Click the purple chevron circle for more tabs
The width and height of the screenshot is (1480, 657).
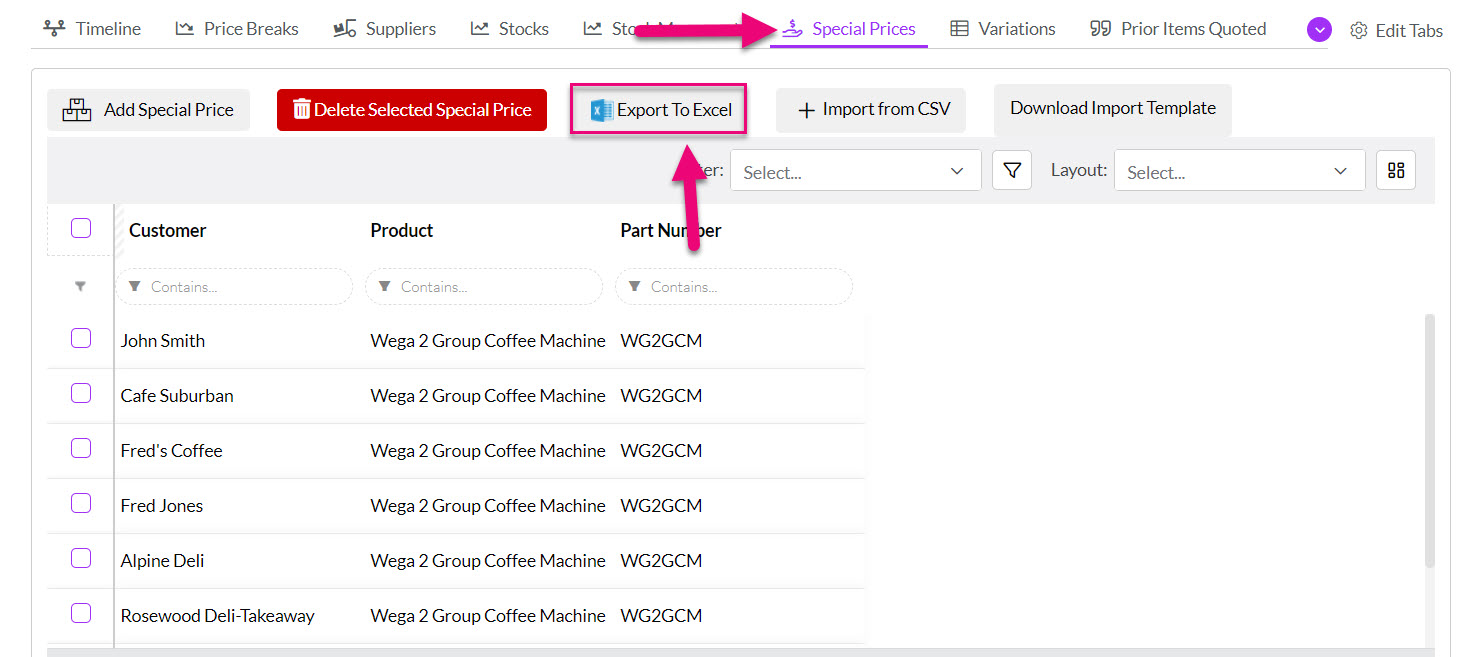1319,30
